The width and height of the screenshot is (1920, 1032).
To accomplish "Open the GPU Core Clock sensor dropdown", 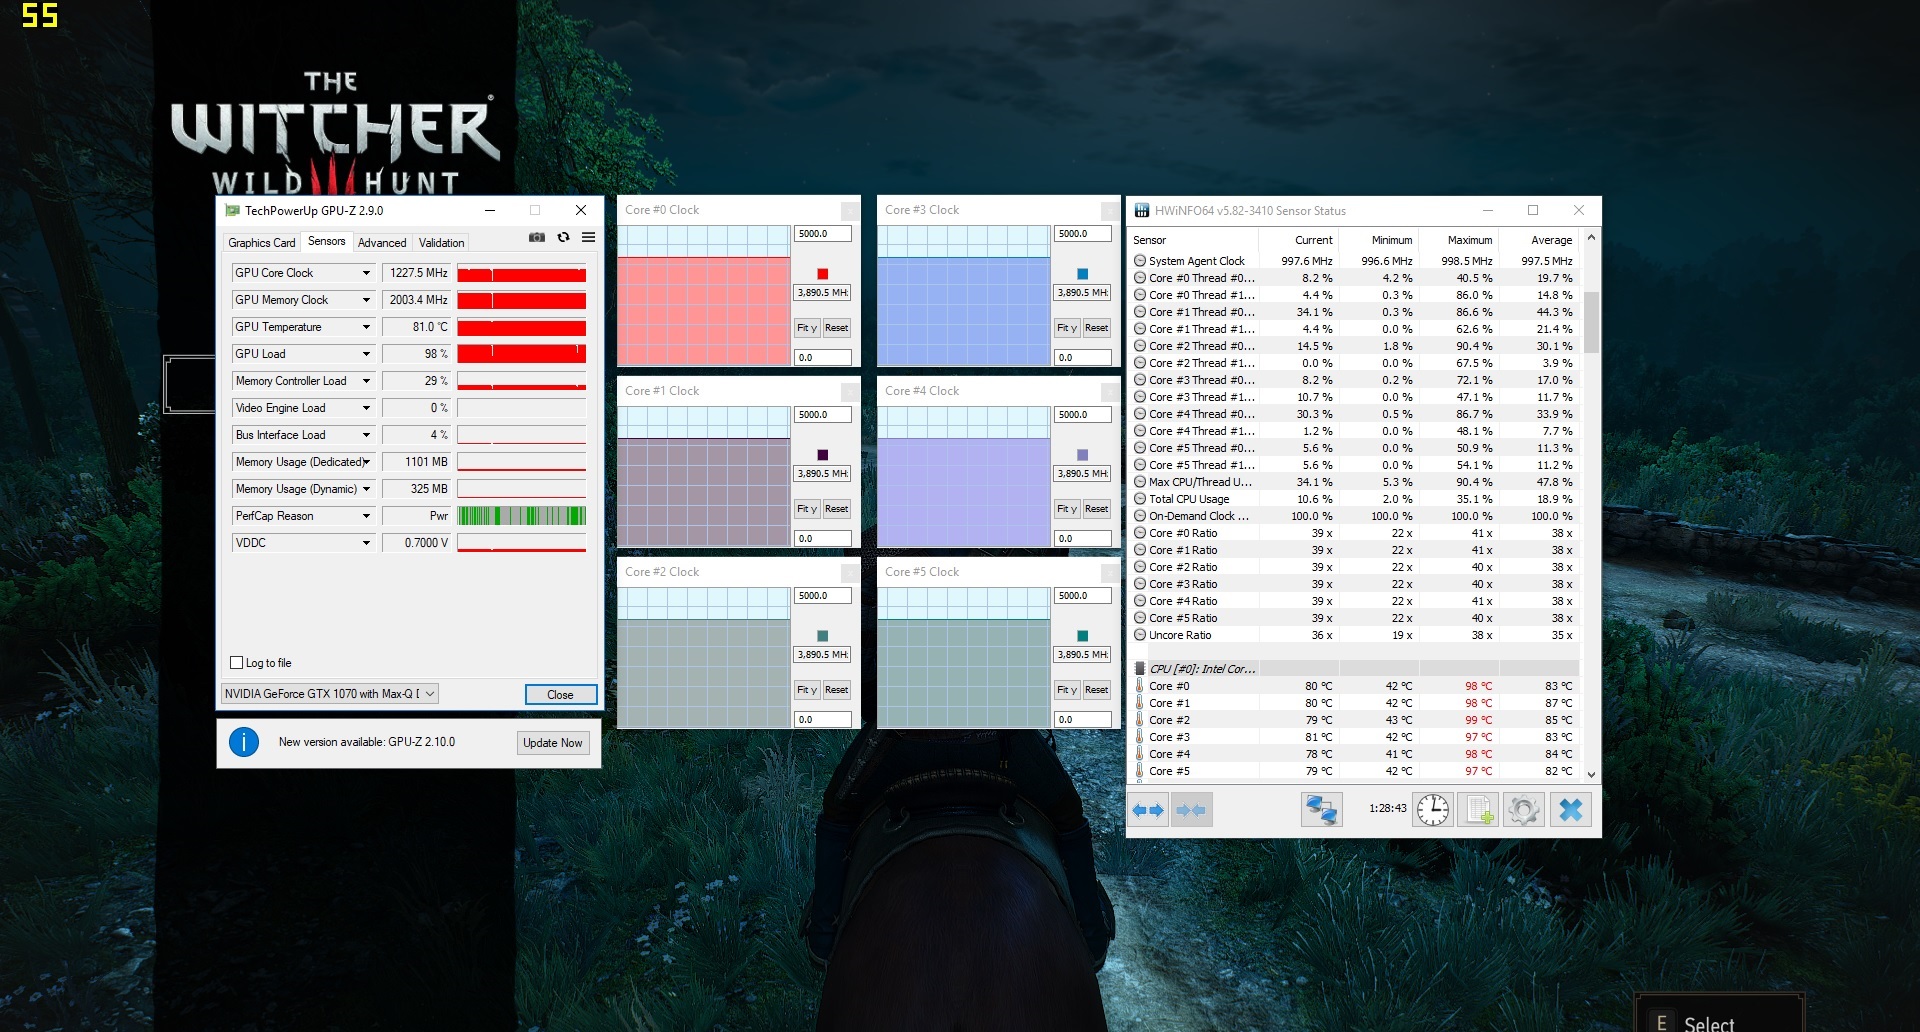I will click(366, 273).
